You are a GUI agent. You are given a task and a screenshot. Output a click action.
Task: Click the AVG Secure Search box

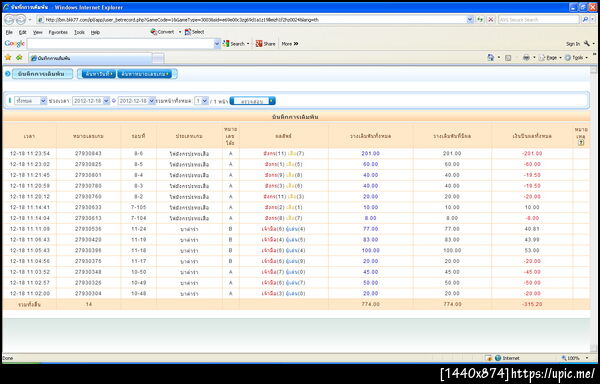coord(538,20)
